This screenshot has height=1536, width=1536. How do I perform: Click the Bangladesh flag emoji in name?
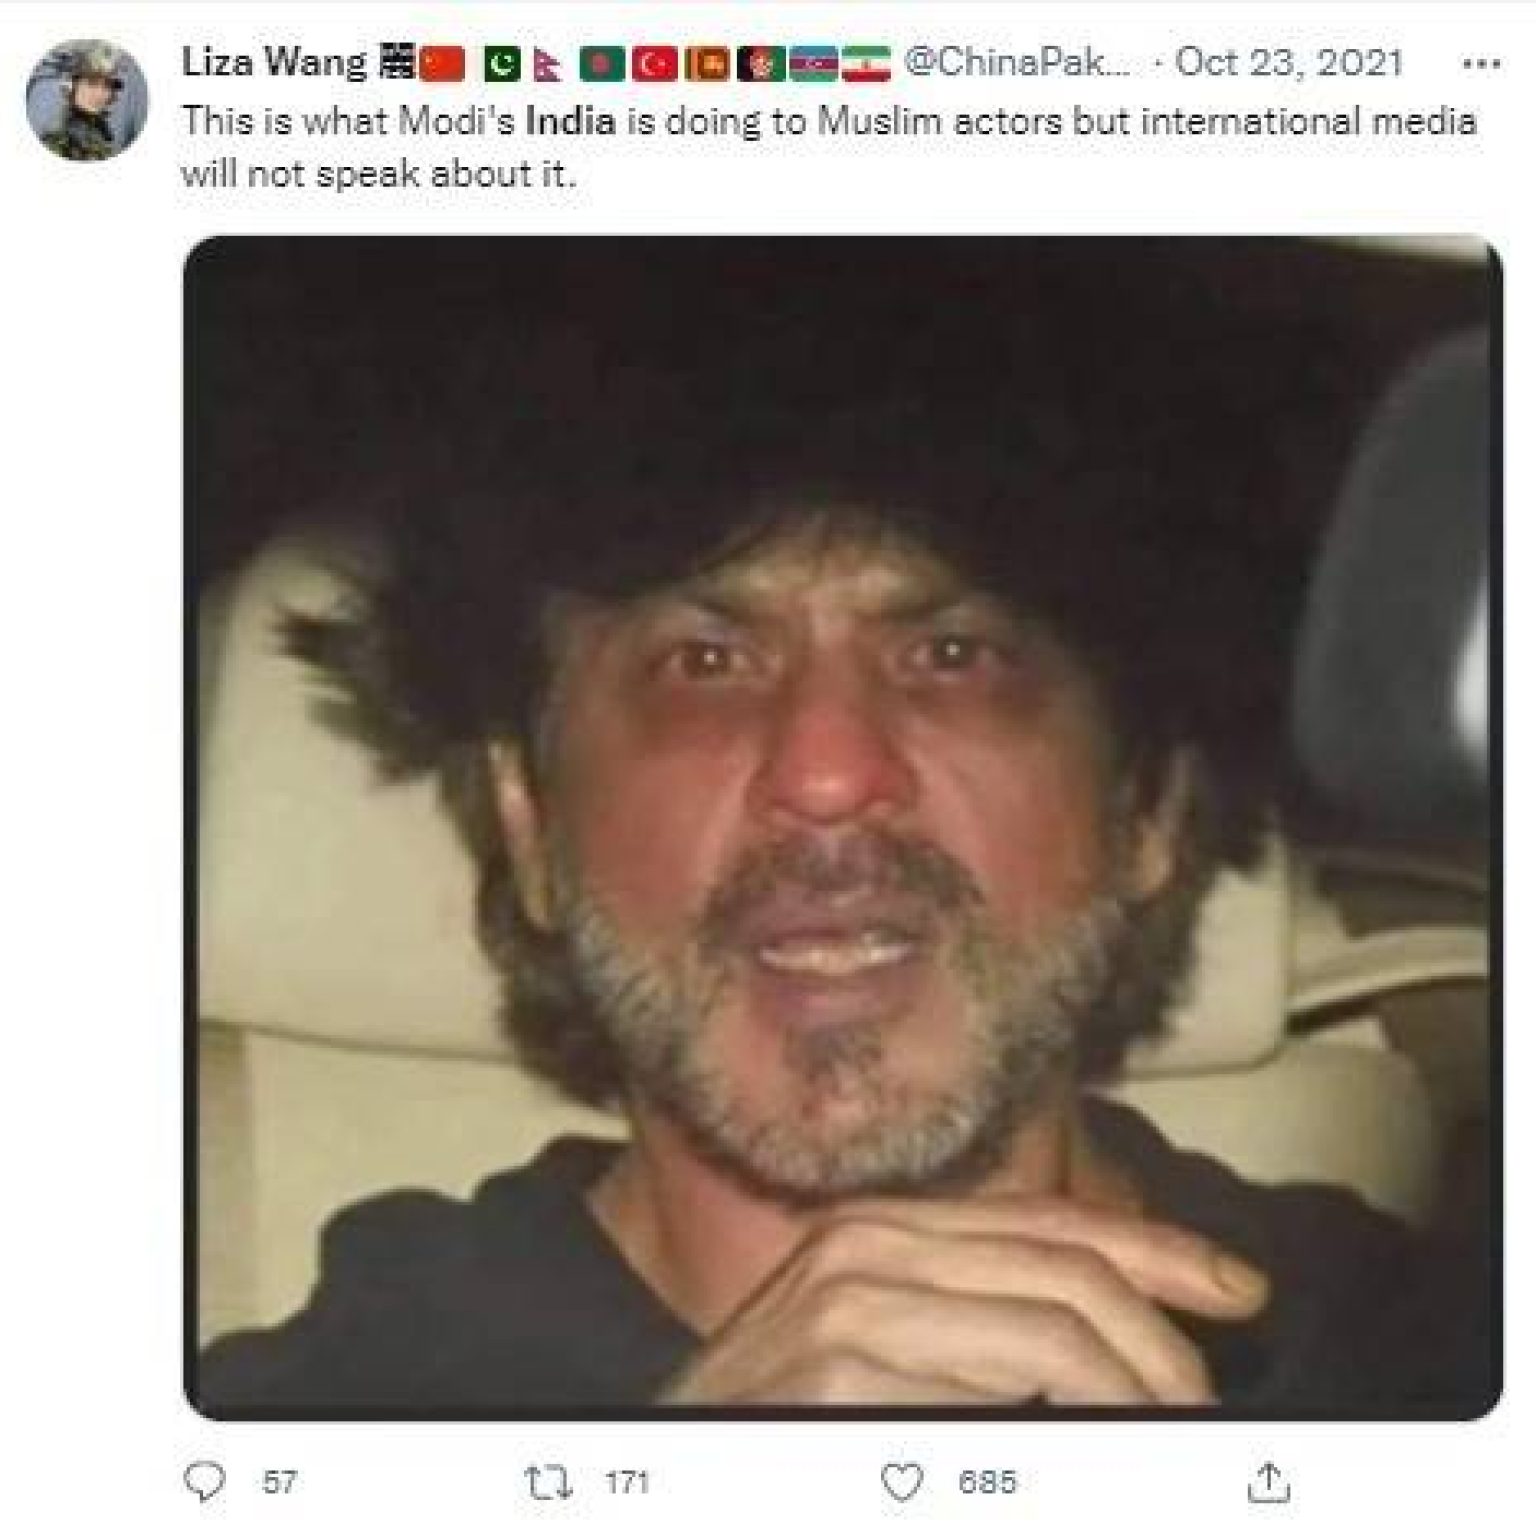pyautogui.click(x=603, y=64)
